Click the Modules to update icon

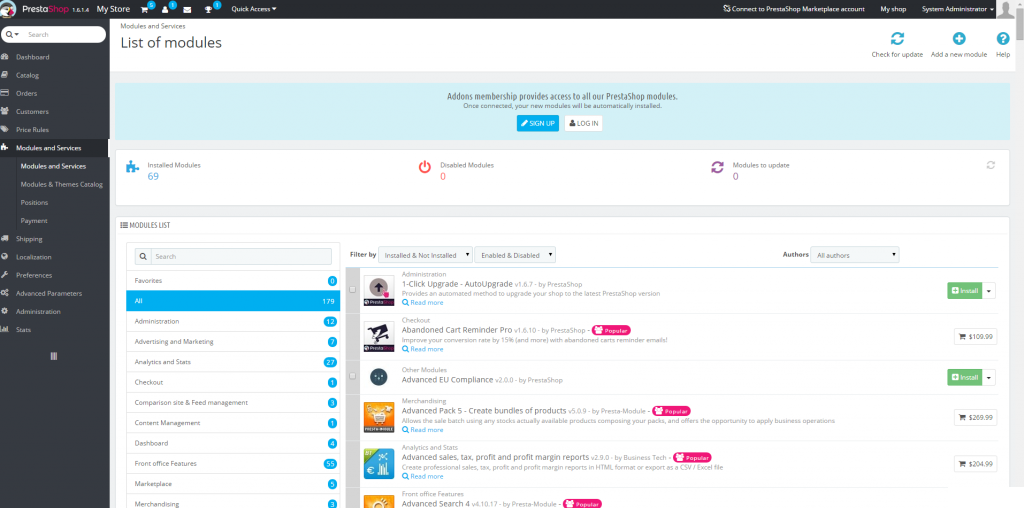click(717, 167)
